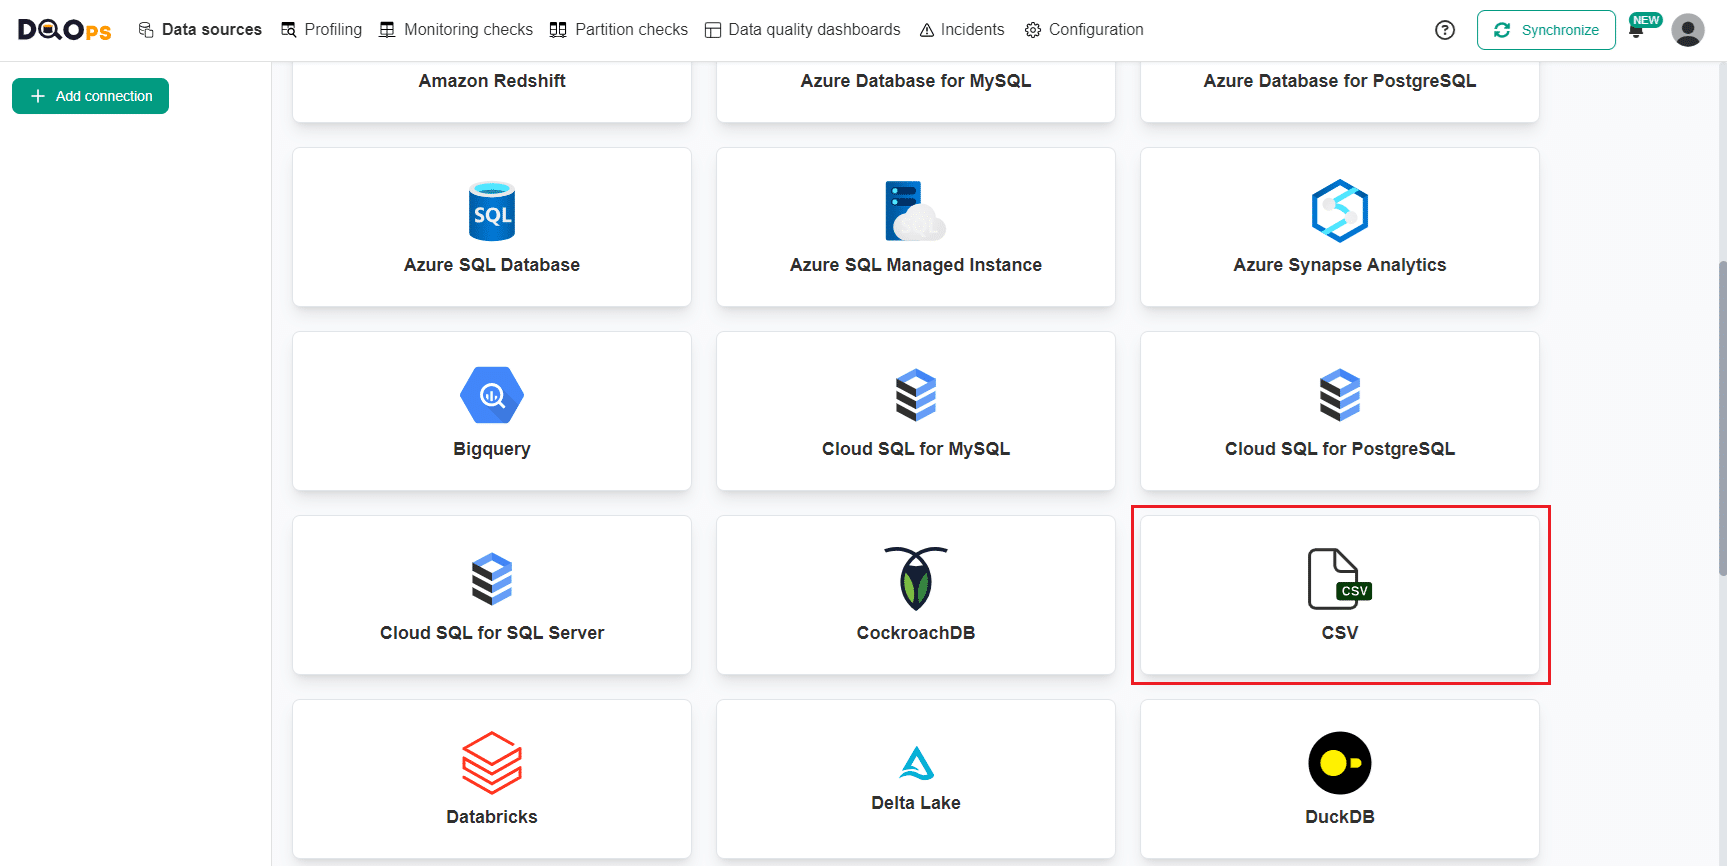Viewport: 1727px width, 866px height.
Task: Select the Databricks label
Action: pos(492,817)
